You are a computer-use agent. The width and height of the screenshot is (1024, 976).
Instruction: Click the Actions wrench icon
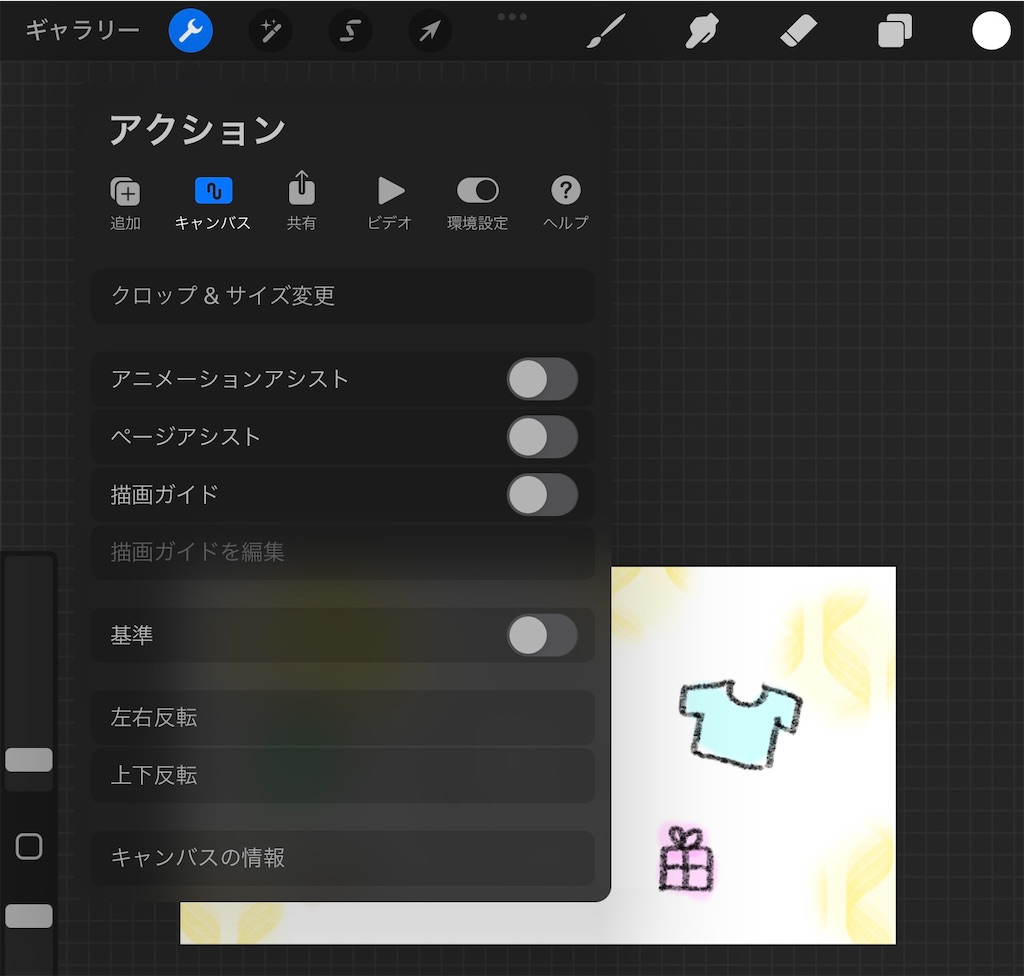pyautogui.click(x=190, y=31)
